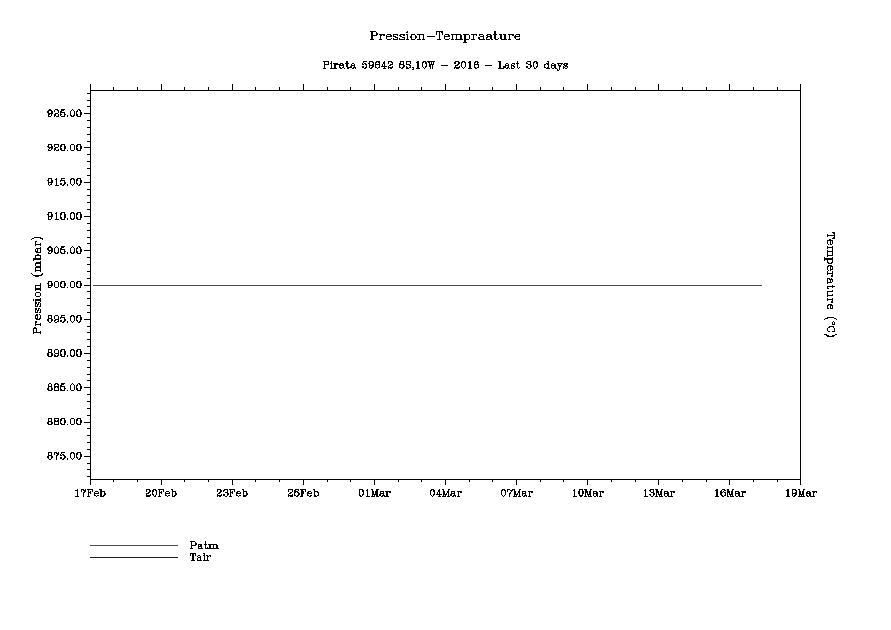The image size is (891, 630).
Task: Click the 900.00 pressure axis value
Action: (x=63, y=285)
